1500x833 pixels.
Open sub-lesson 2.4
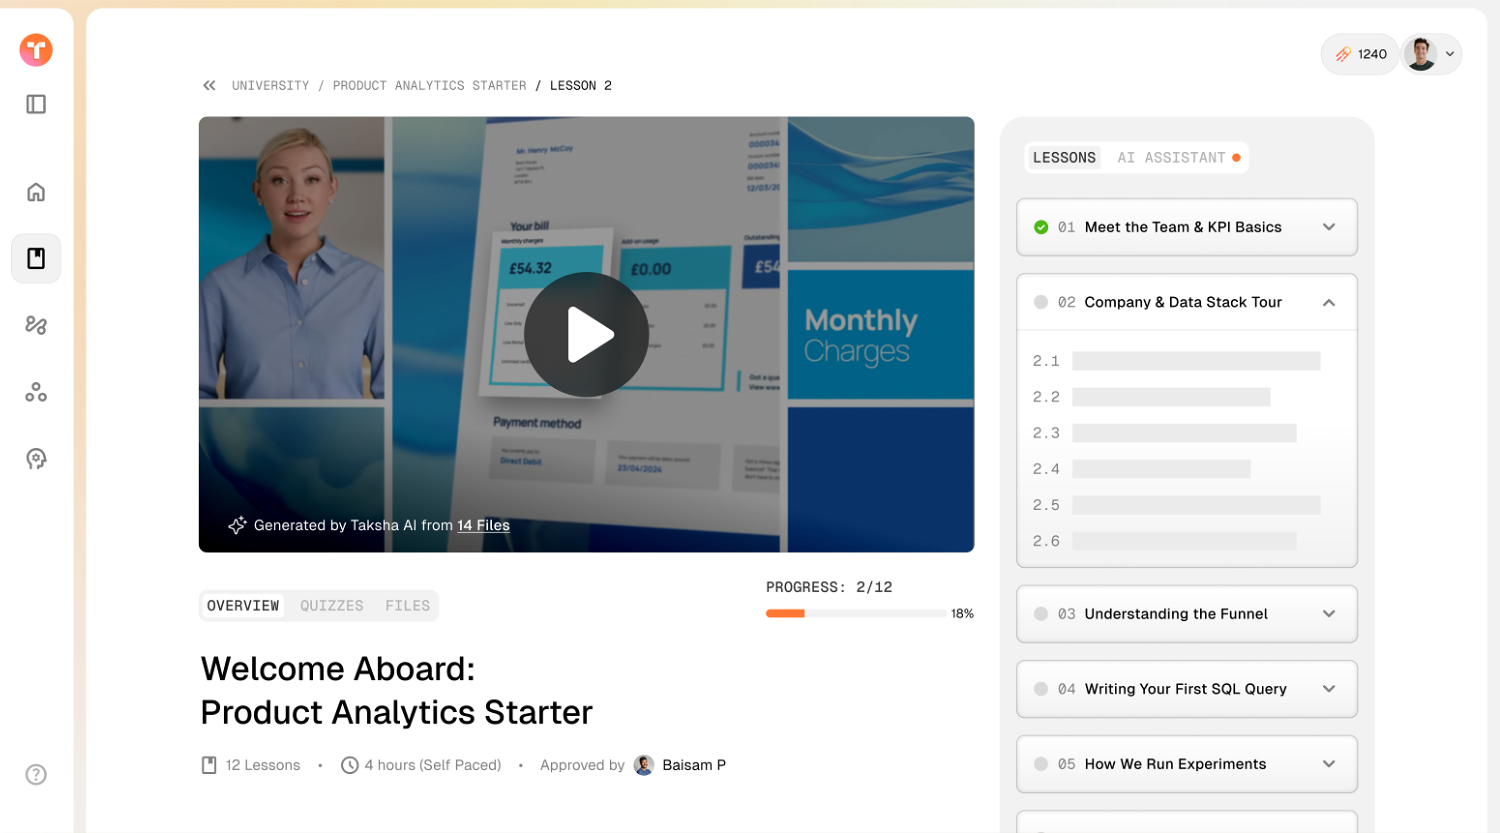point(1142,469)
